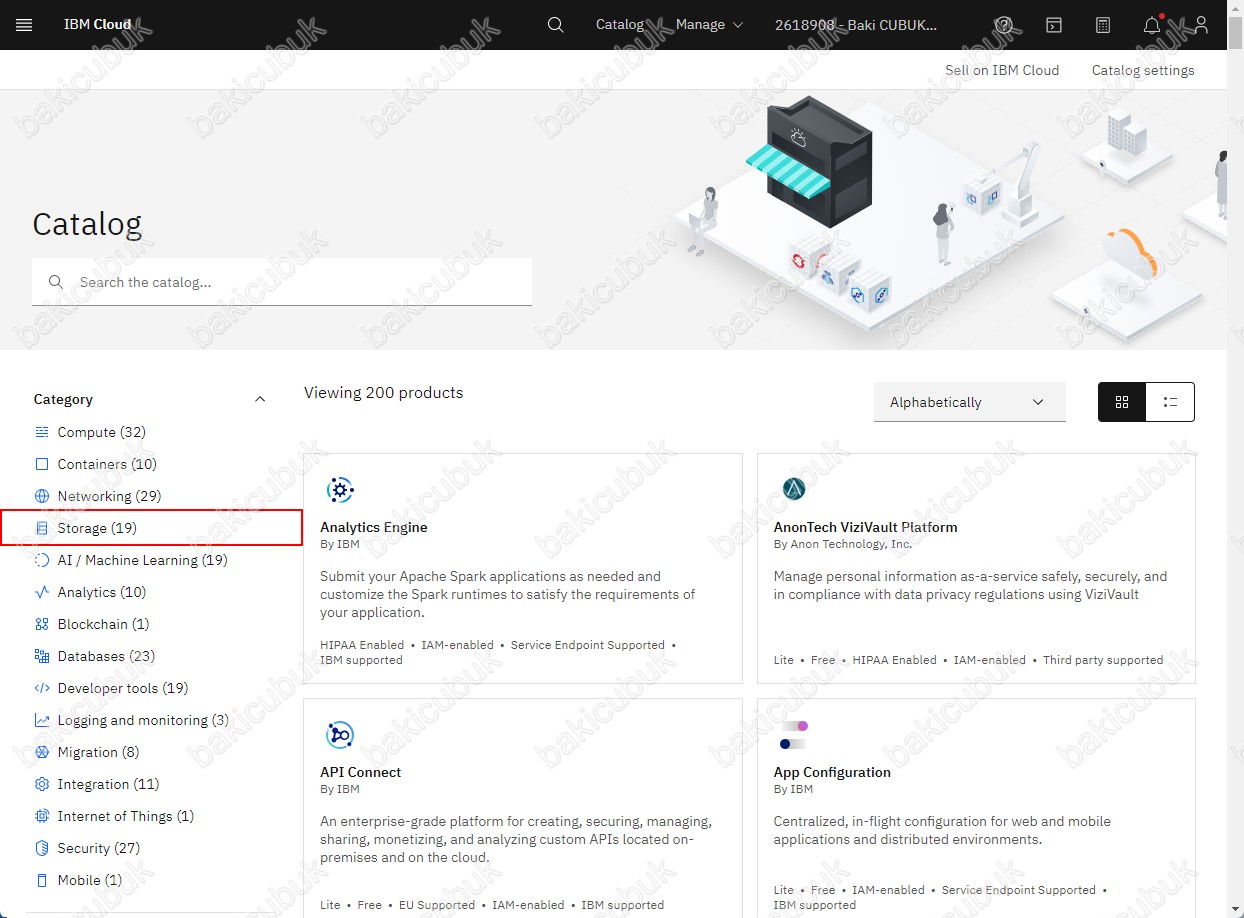This screenshot has width=1244, height=918.
Task: Click the Analytics Engine product icon
Action: pyautogui.click(x=340, y=490)
